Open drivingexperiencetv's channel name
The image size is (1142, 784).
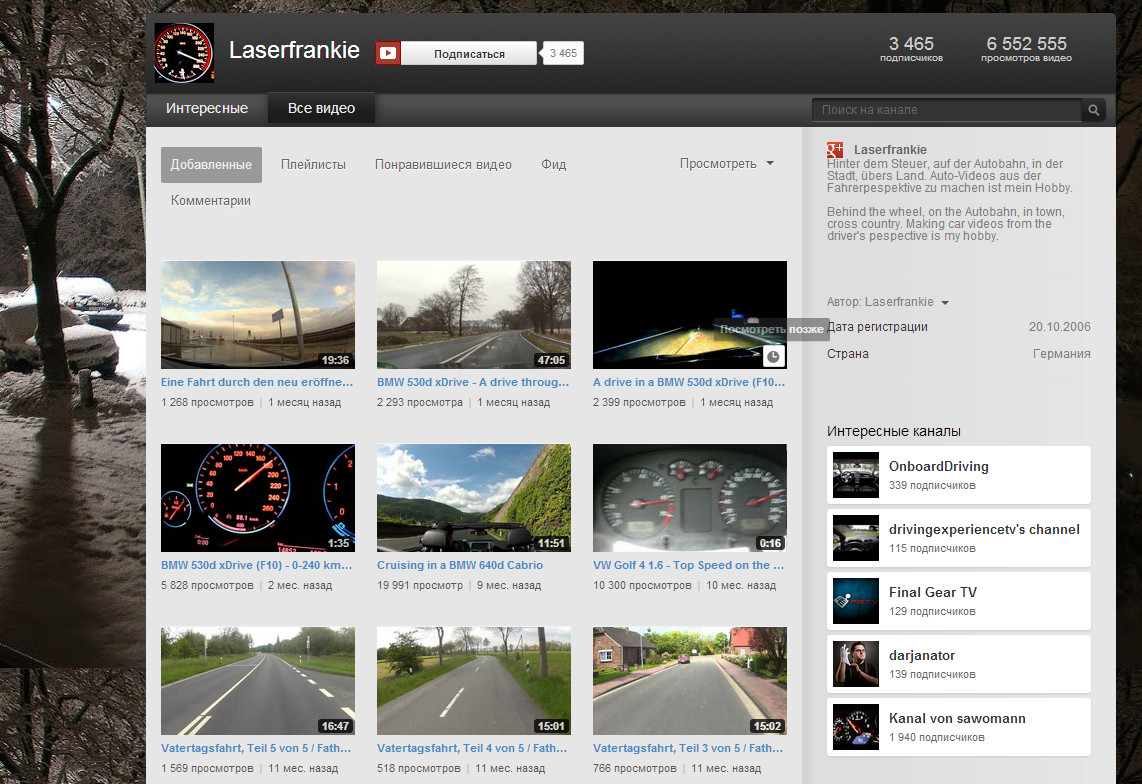coord(984,530)
